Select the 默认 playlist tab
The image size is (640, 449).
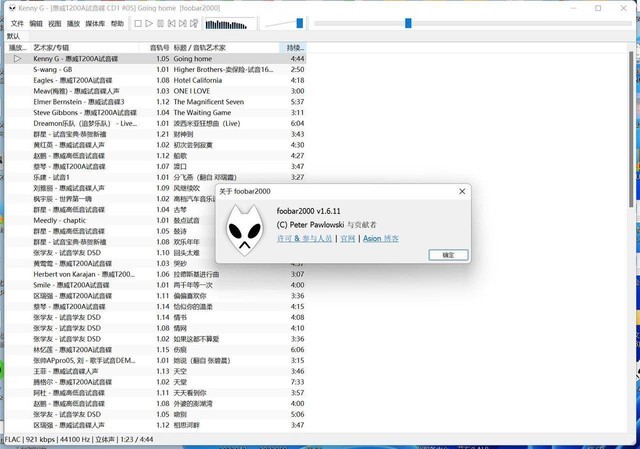click(13, 36)
